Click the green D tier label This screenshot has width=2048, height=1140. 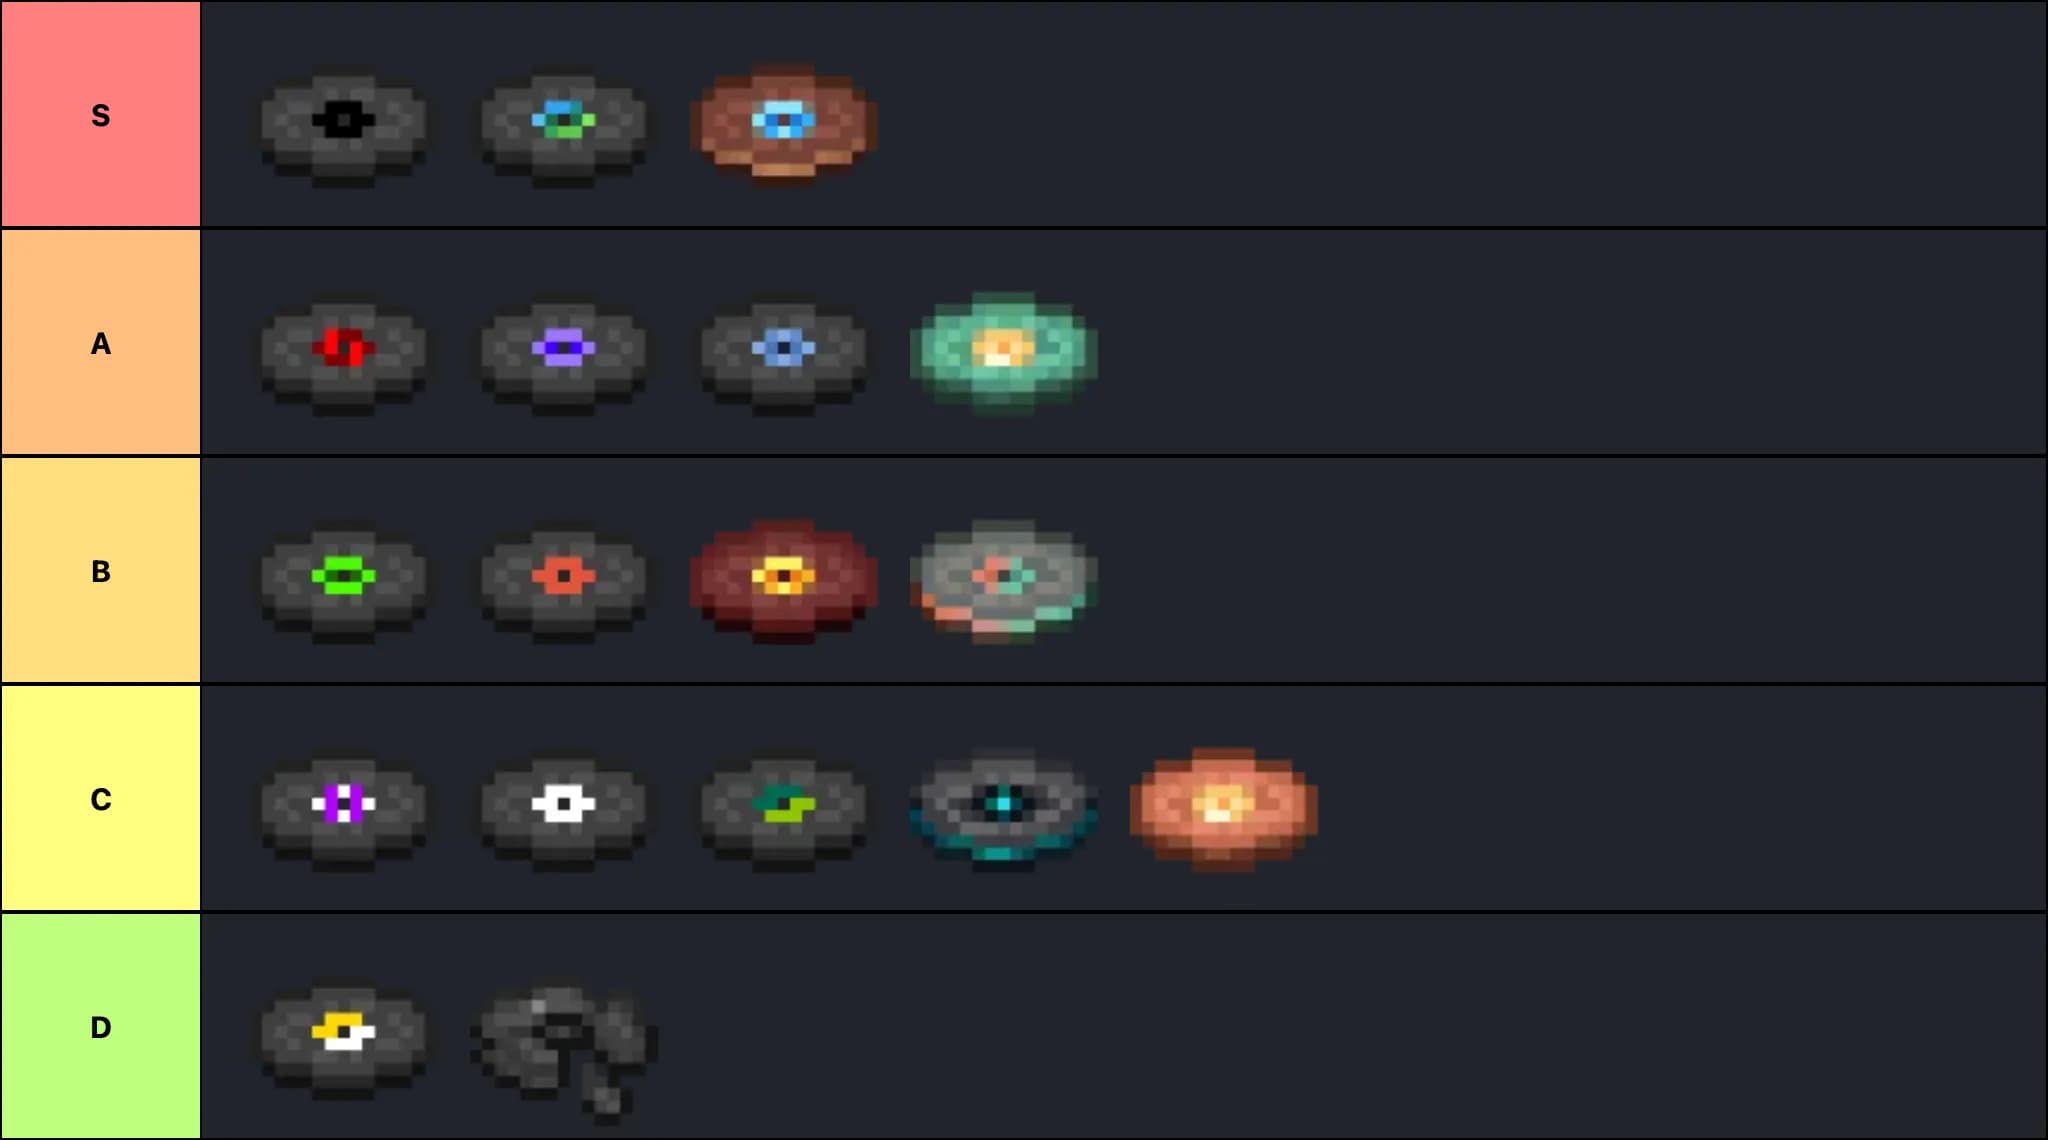click(101, 1027)
